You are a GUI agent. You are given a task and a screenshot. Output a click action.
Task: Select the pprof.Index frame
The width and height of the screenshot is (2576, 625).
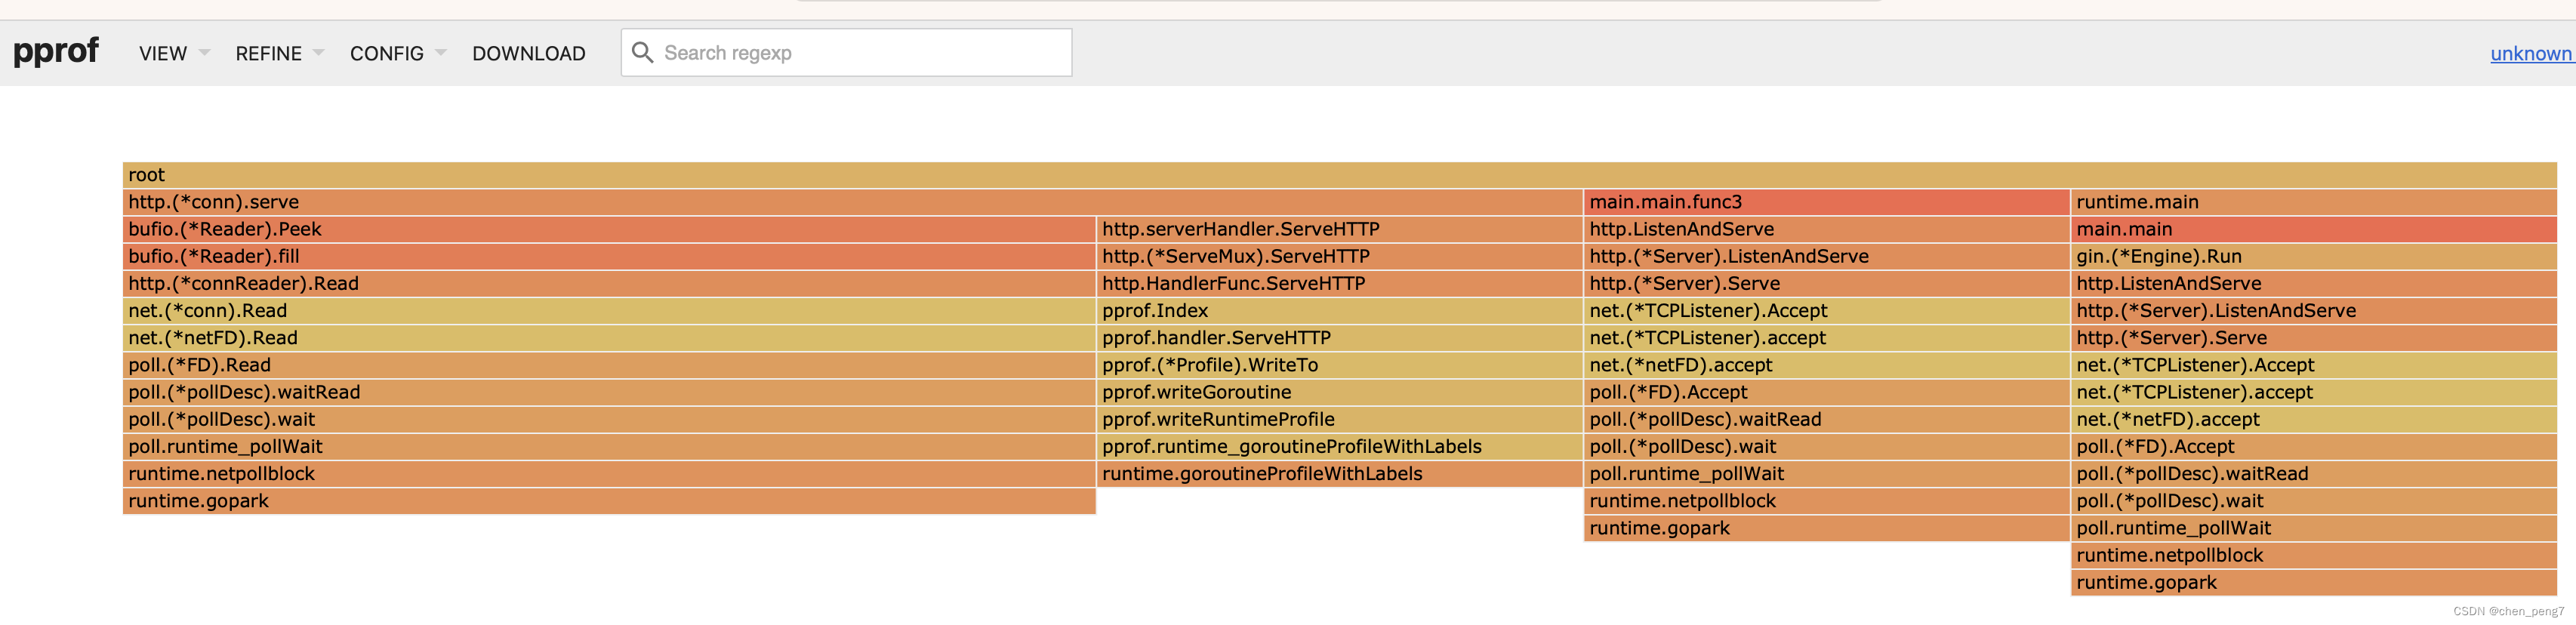point(1340,311)
